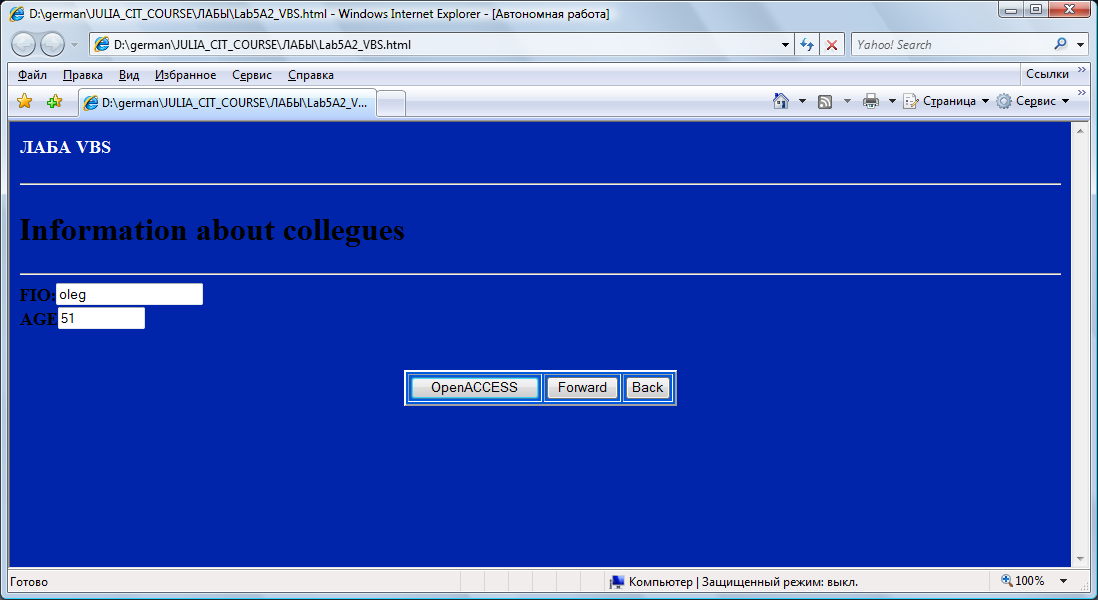
Task: Click the magnifier search icon
Action: [1060, 44]
